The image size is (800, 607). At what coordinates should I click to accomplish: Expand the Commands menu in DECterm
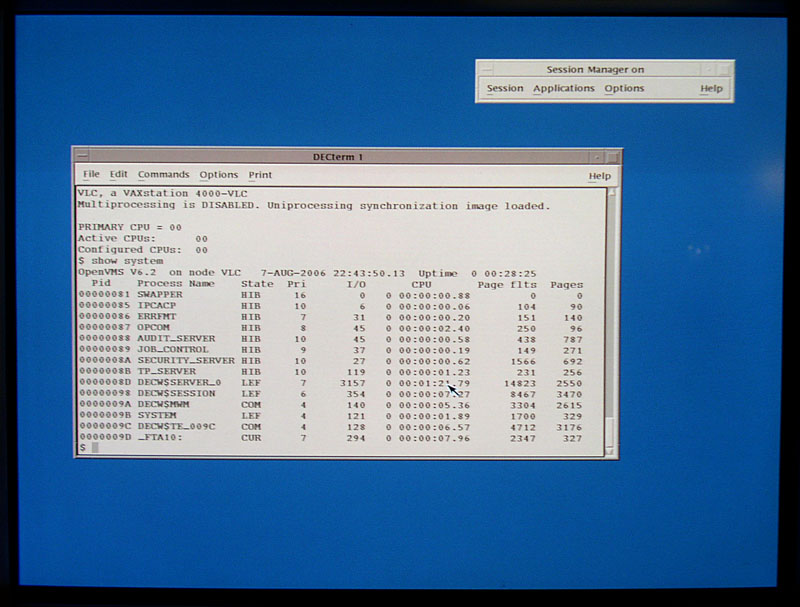coord(163,175)
